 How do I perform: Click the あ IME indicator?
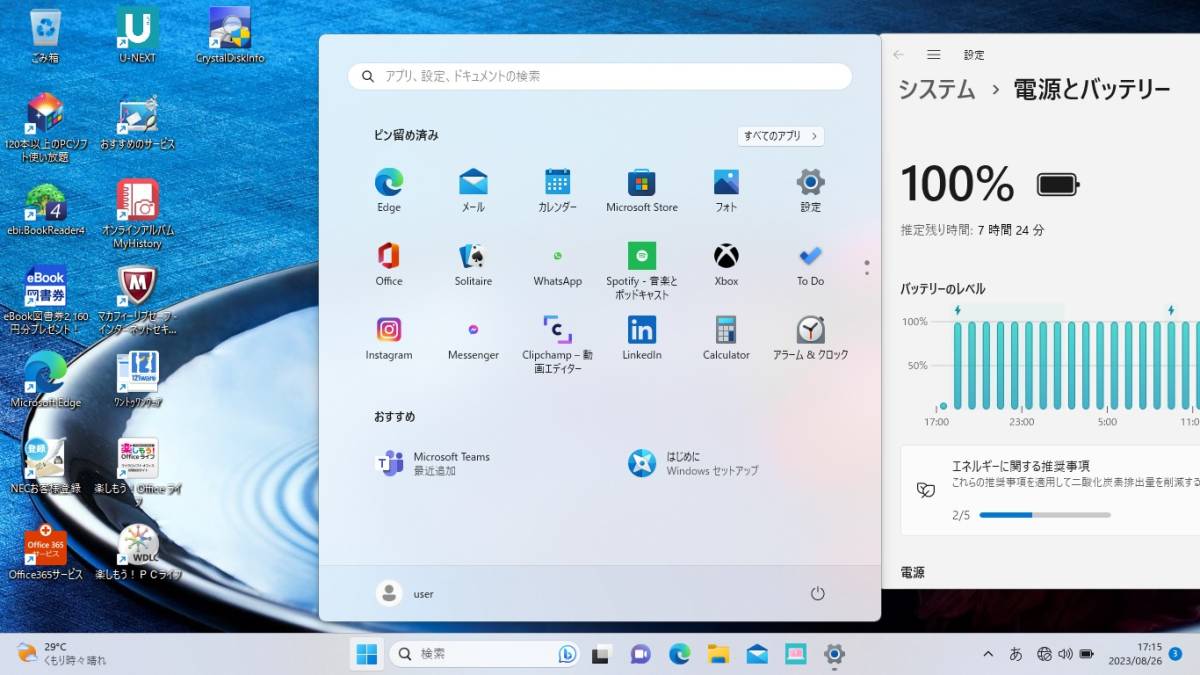[x=1016, y=654]
